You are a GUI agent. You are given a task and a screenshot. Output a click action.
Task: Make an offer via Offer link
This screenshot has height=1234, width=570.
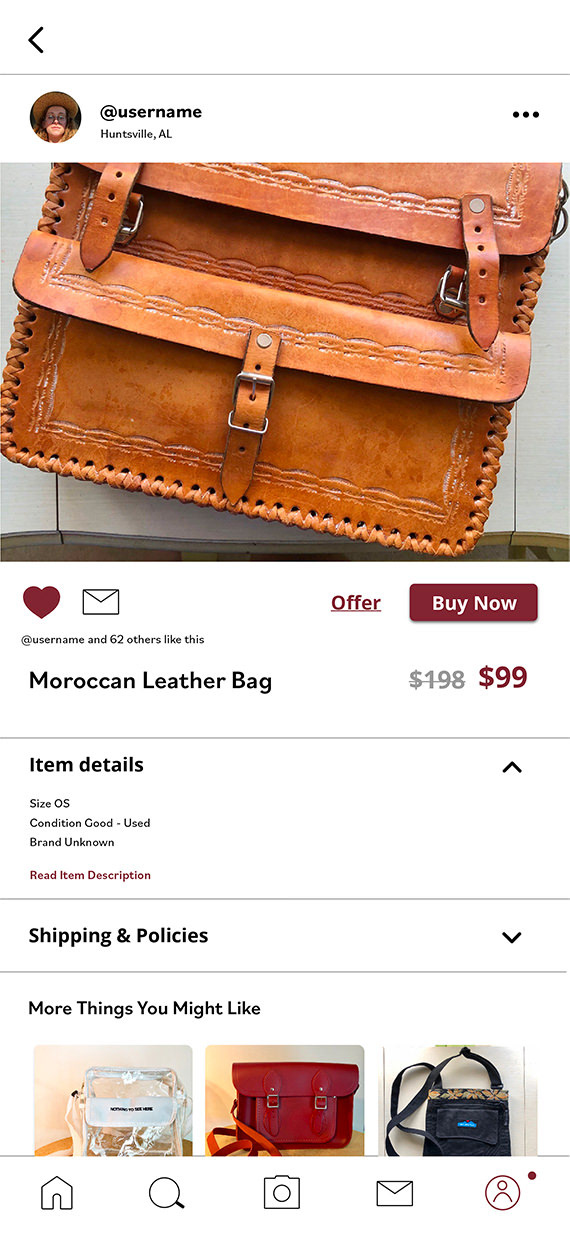click(x=356, y=603)
